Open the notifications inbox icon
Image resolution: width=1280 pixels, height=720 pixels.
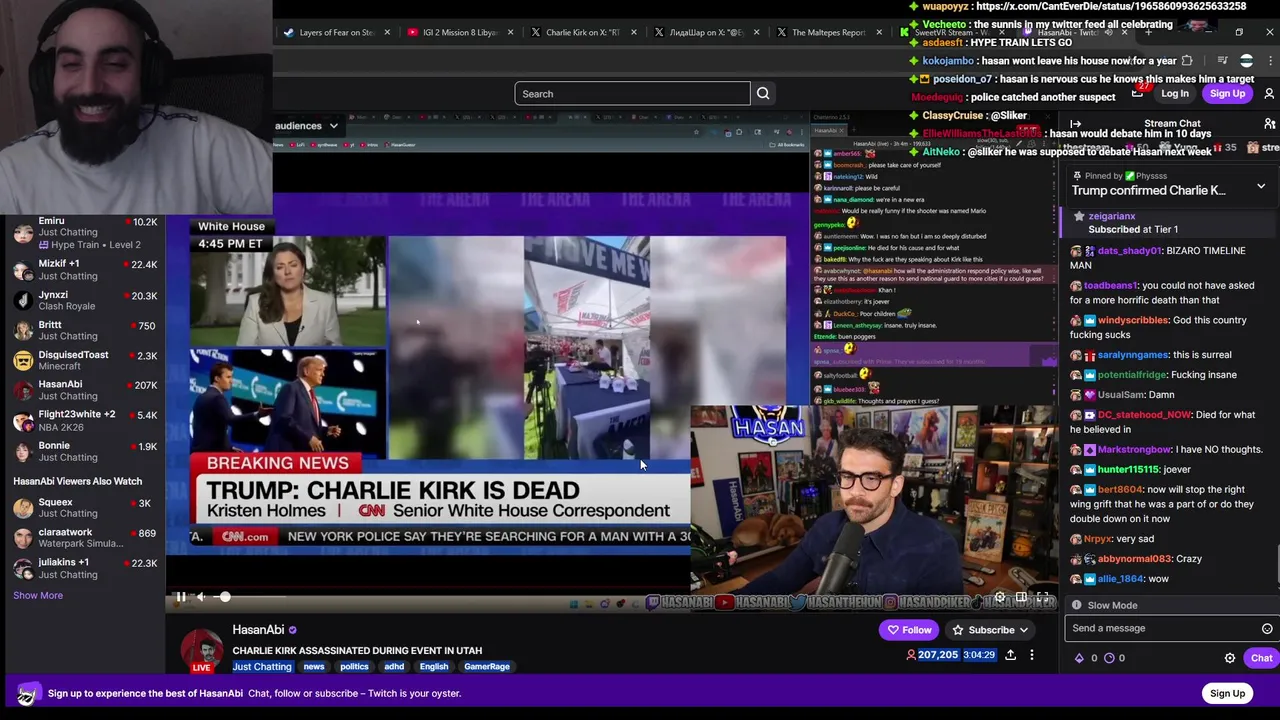click(x=1138, y=93)
